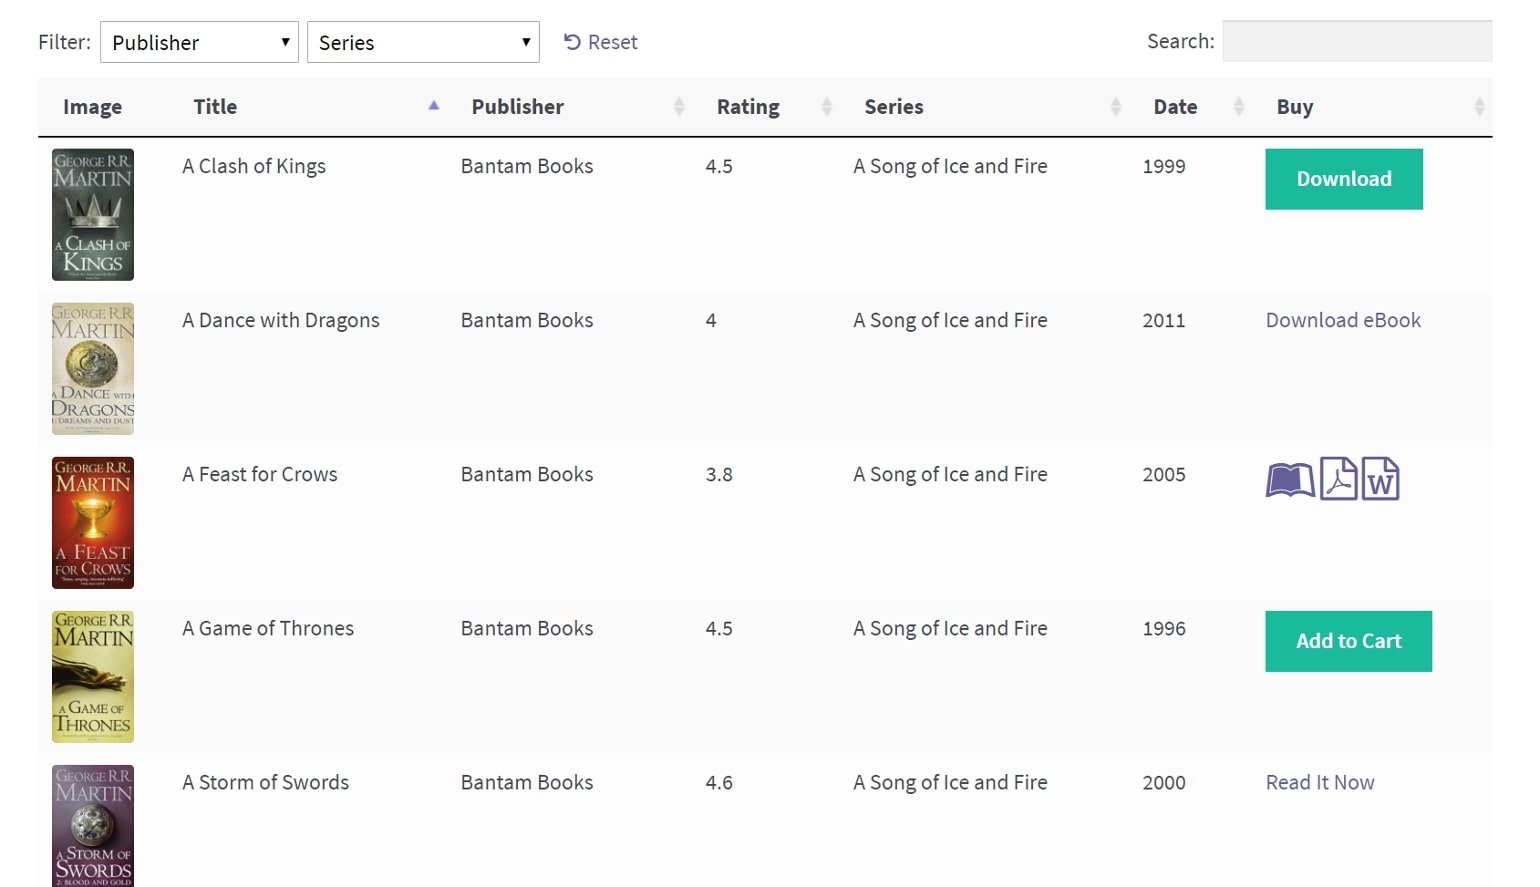Click A Game of Thrones cover image

click(x=93, y=677)
